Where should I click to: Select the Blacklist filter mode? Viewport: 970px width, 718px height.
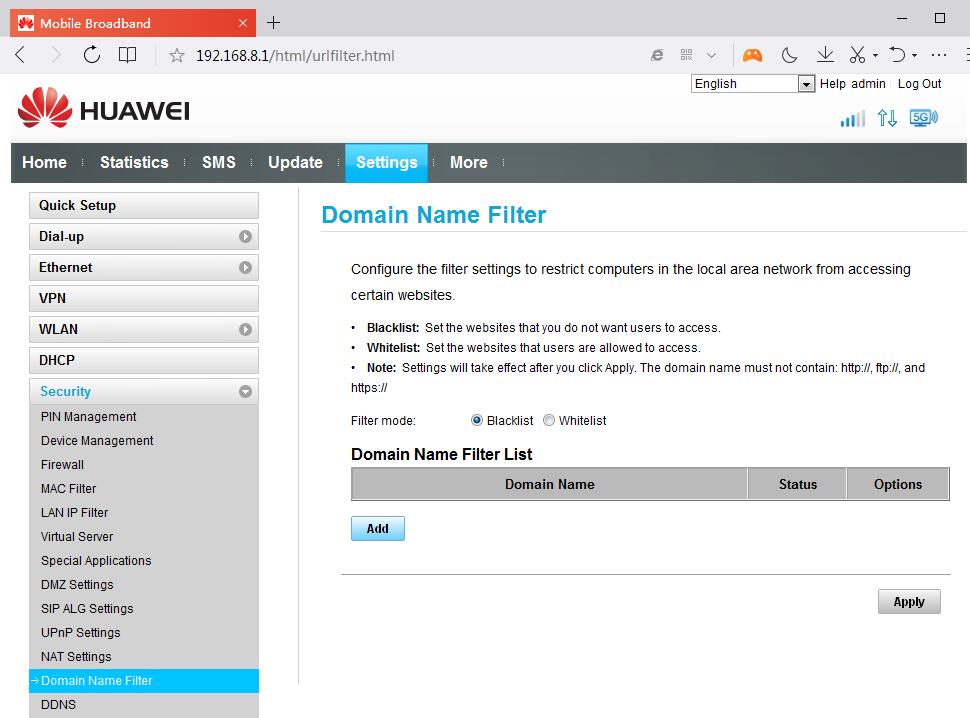click(x=477, y=421)
